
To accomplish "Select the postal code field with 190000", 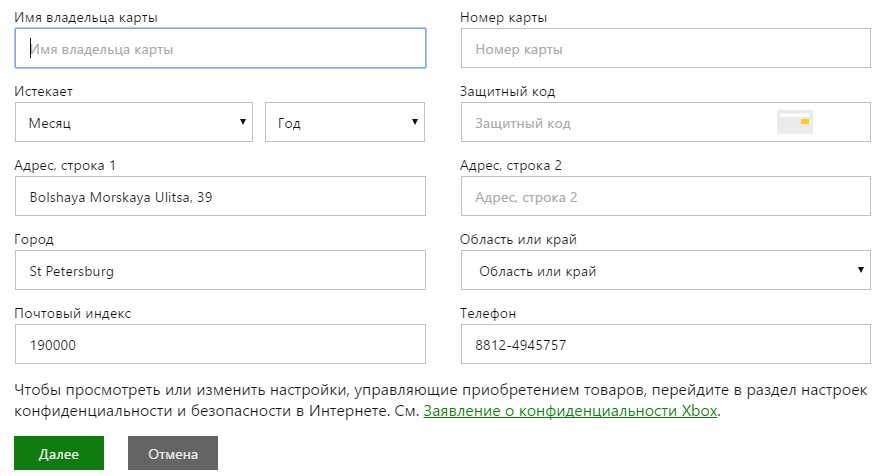I will [x=220, y=345].
